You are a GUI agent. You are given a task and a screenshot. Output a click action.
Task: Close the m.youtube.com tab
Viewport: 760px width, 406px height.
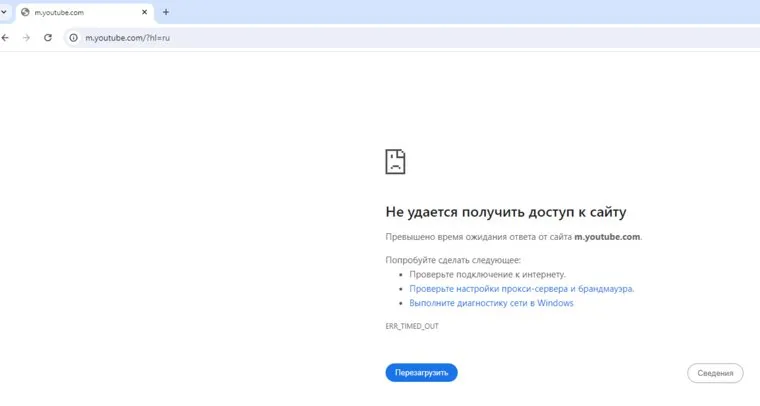click(x=144, y=12)
